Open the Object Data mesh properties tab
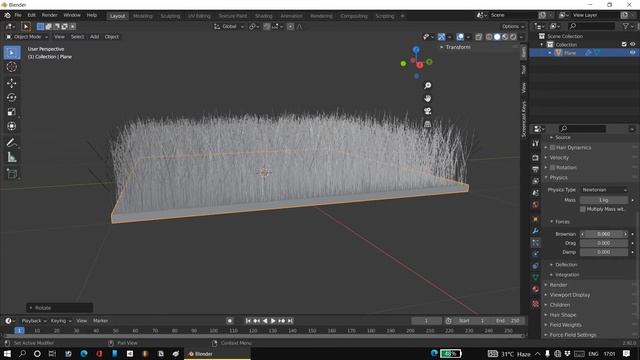 pos(535,277)
